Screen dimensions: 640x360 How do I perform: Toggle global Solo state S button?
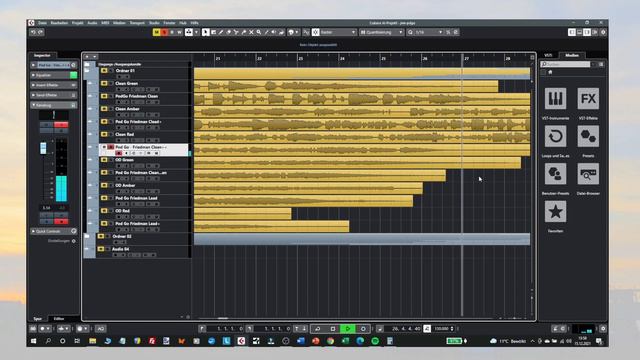pyautogui.click(x=164, y=32)
